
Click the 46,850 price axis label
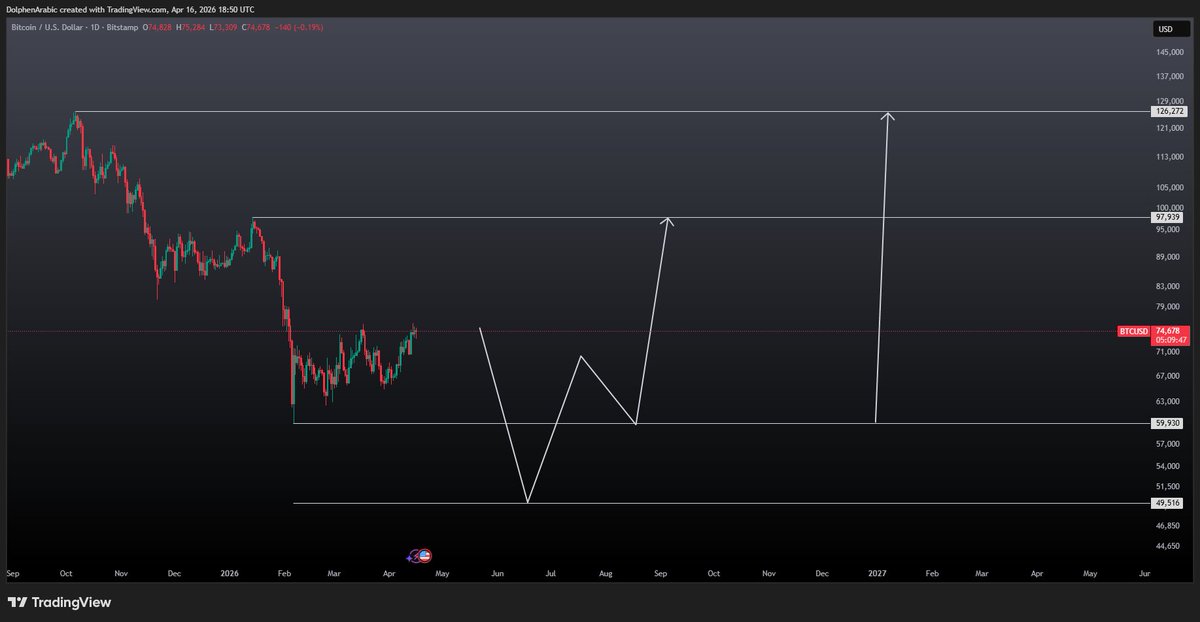(x=1167, y=525)
